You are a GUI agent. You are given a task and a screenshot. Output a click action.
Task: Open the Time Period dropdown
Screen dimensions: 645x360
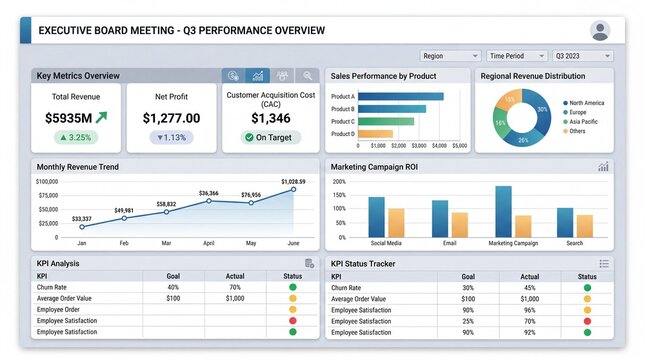click(x=516, y=56)
